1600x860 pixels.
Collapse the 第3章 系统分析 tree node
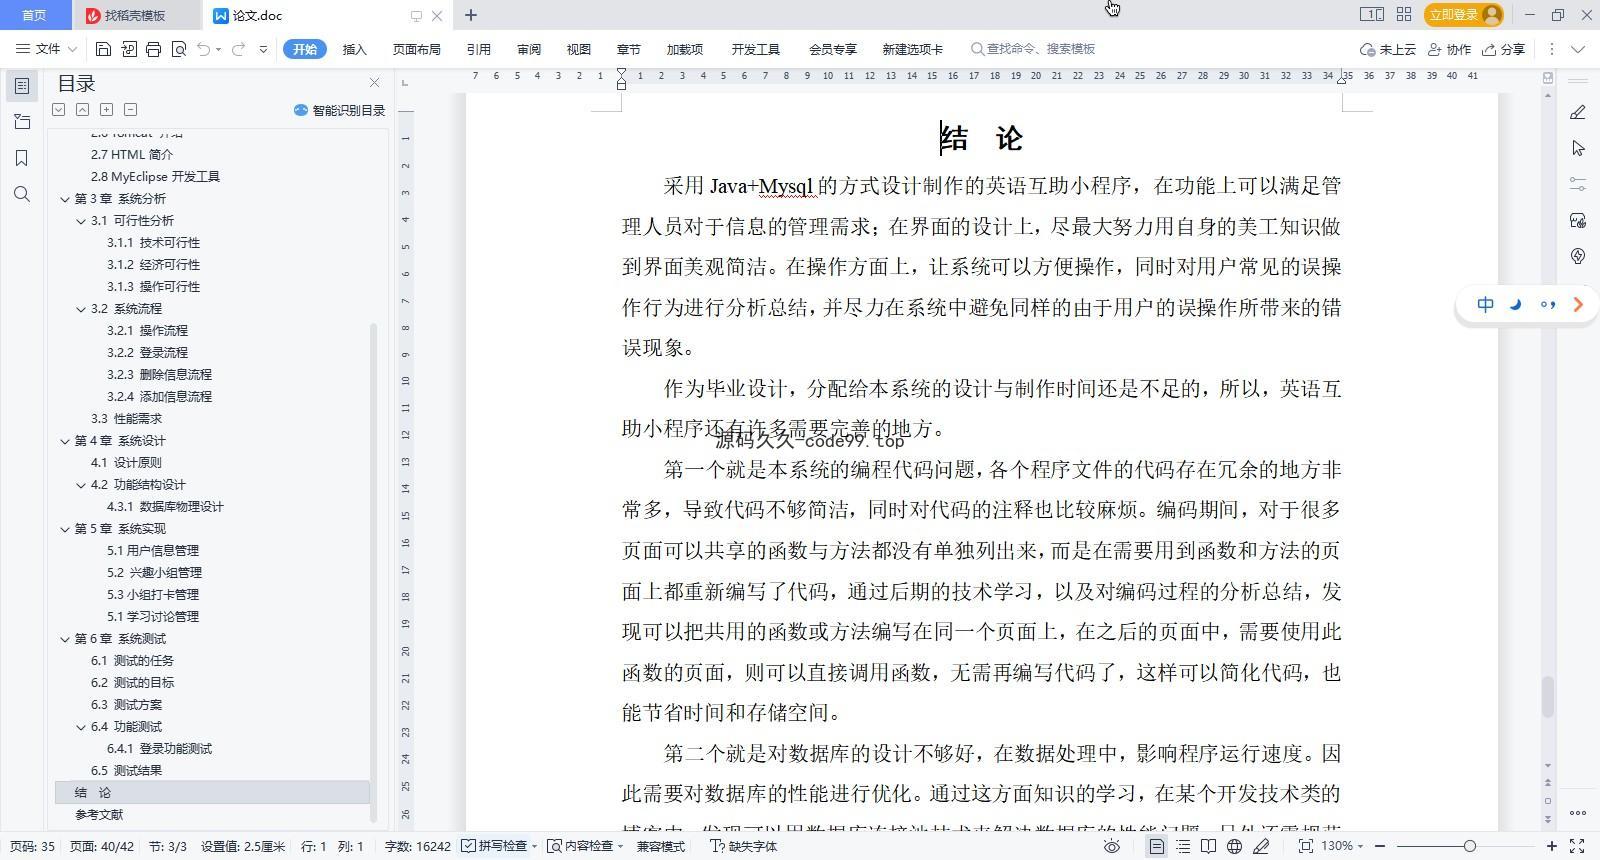click(x=65, y=199)
